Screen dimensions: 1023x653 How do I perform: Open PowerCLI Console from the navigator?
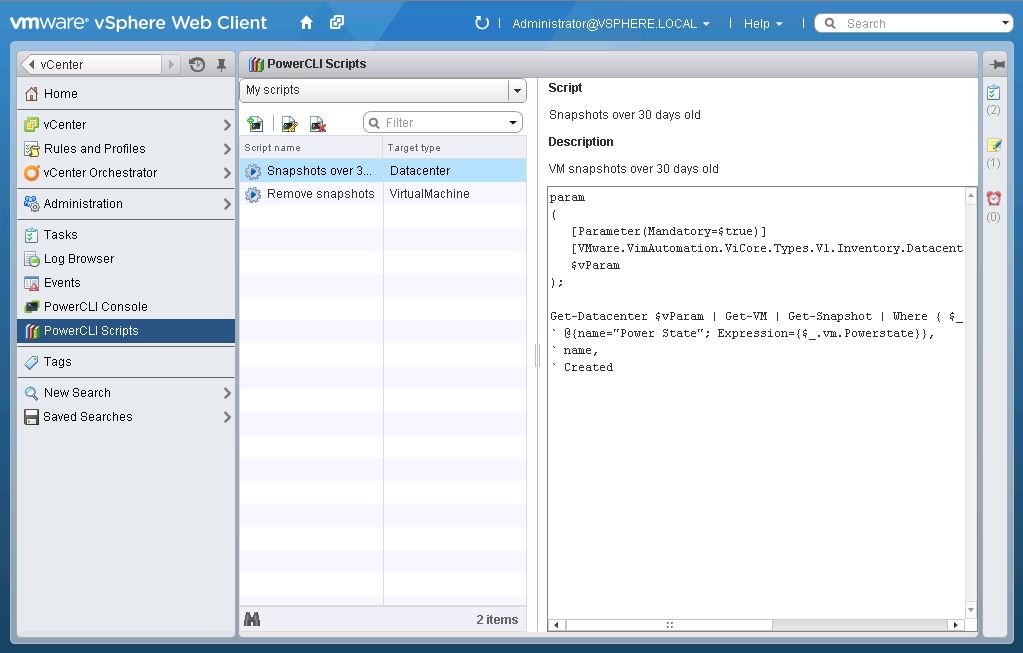(126, 307)
